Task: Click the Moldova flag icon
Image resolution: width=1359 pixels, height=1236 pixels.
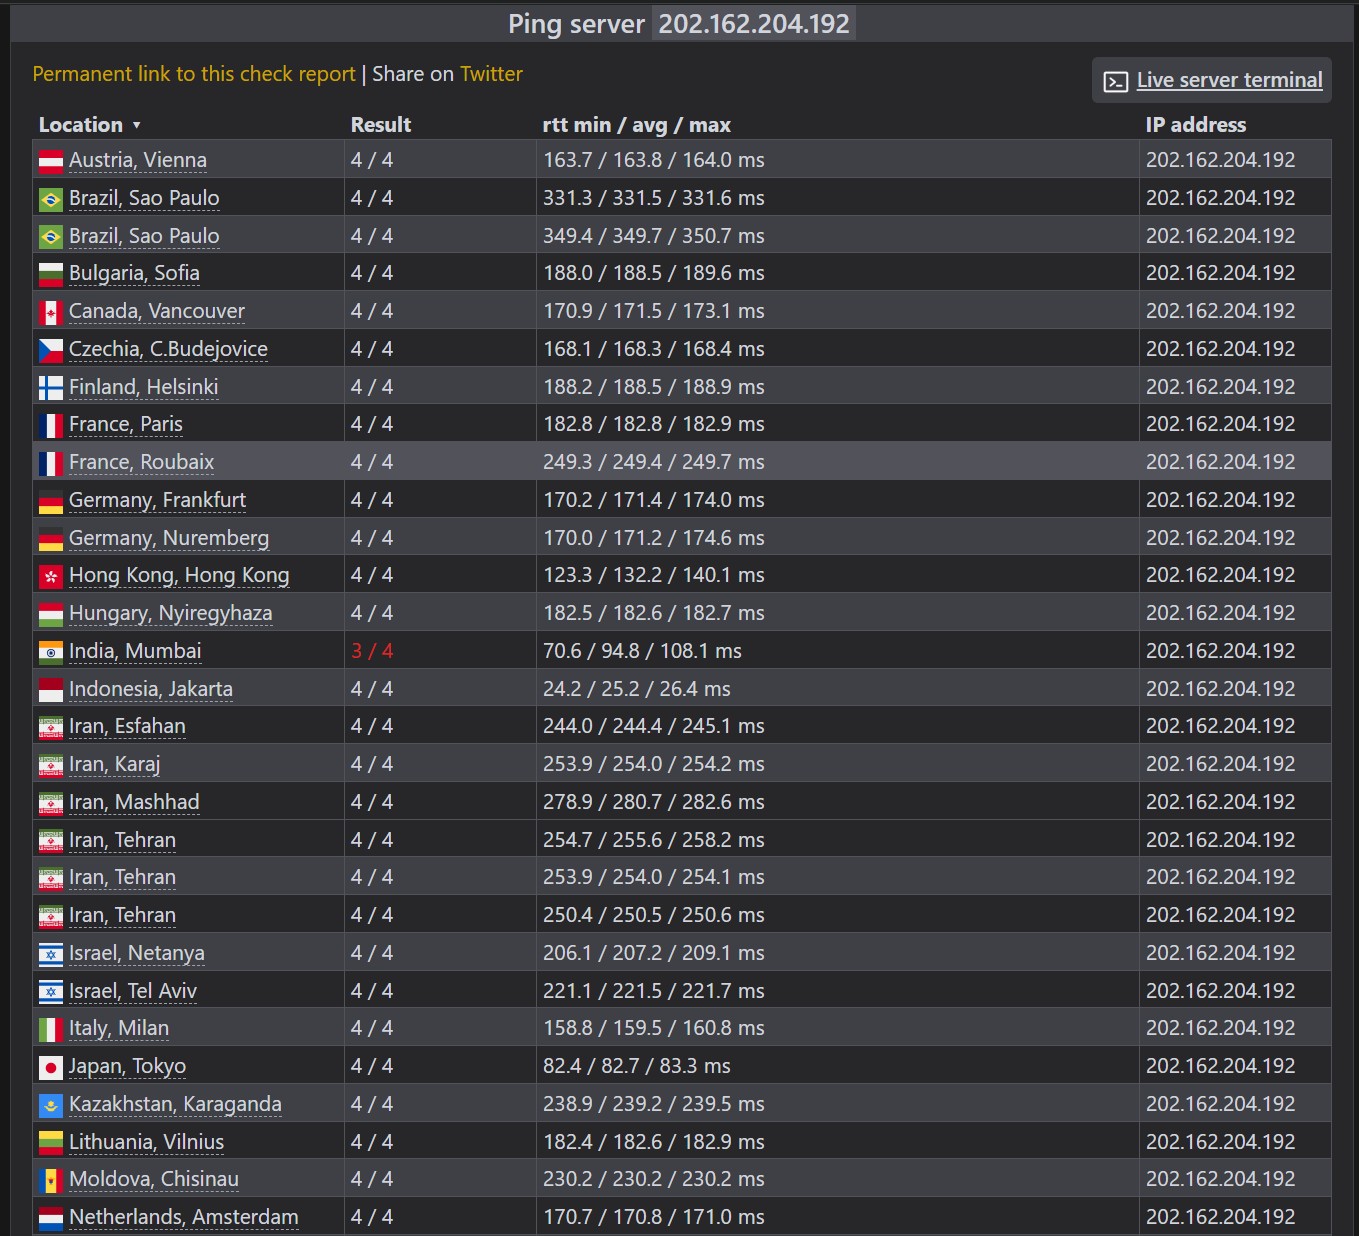Action: 51,1180
